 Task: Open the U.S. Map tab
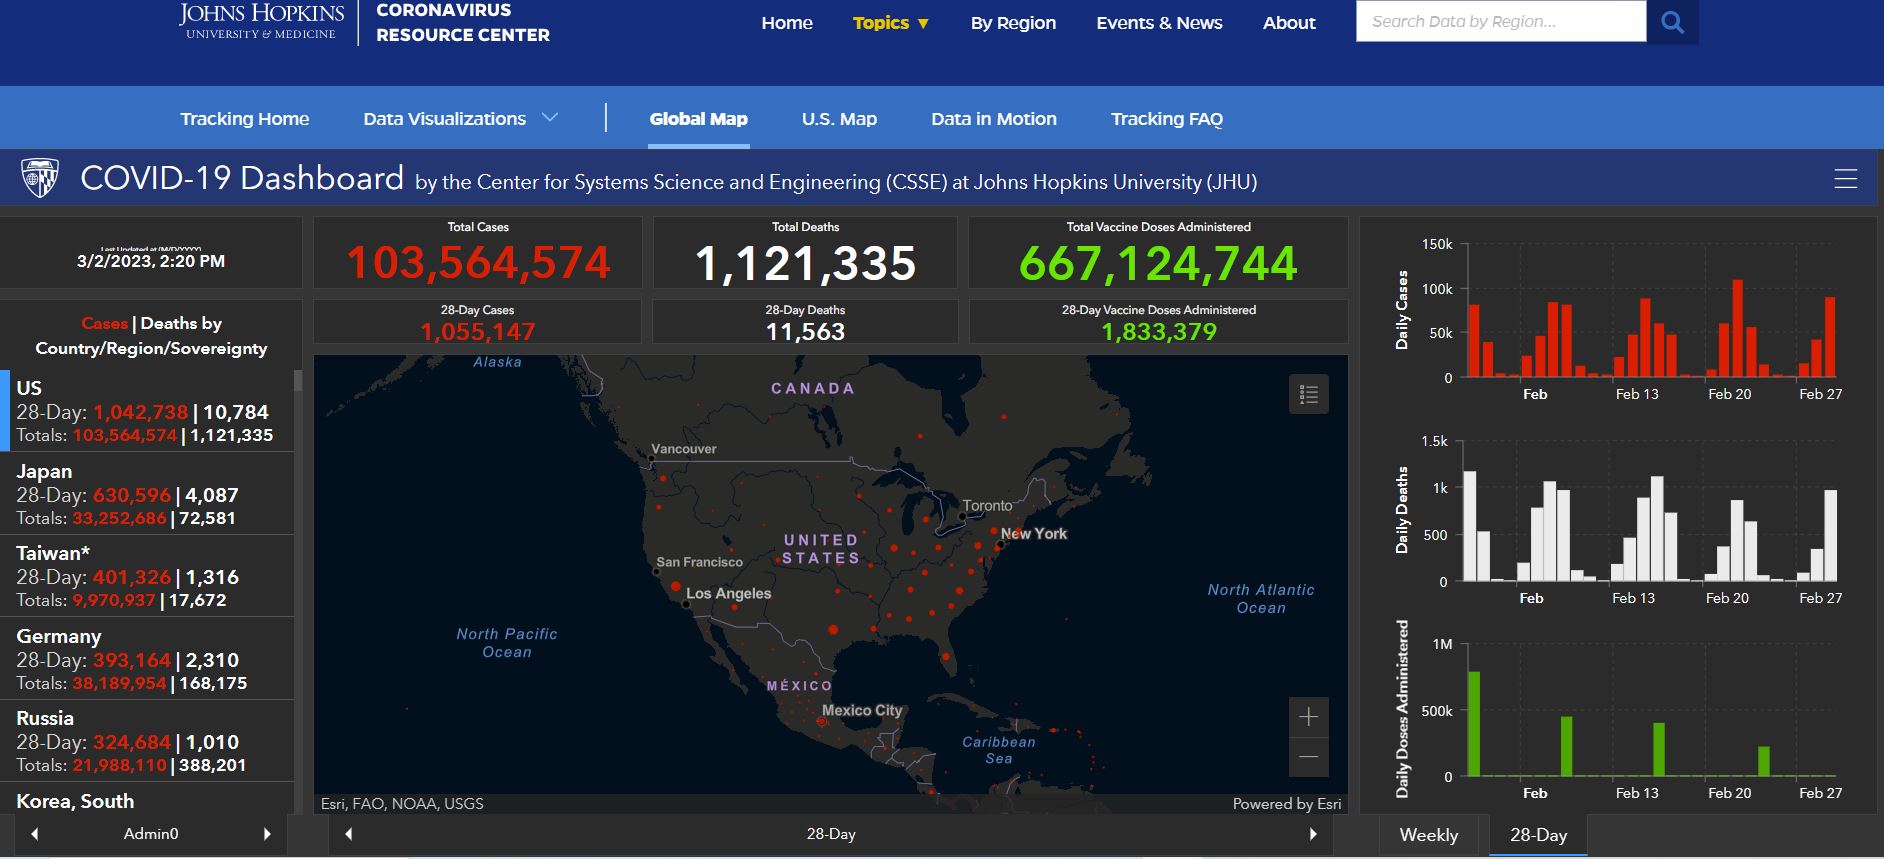click(839, 119)
